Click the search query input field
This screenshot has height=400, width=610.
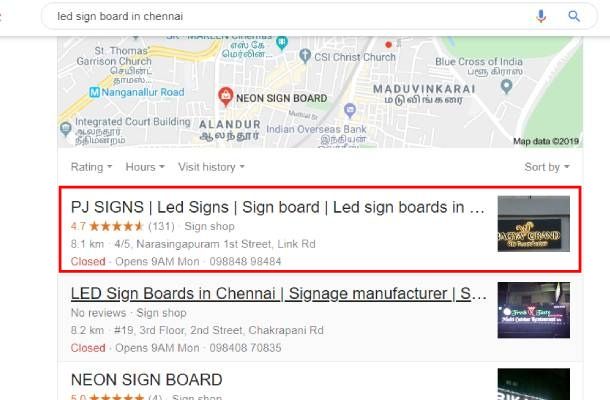pos(288,16)
